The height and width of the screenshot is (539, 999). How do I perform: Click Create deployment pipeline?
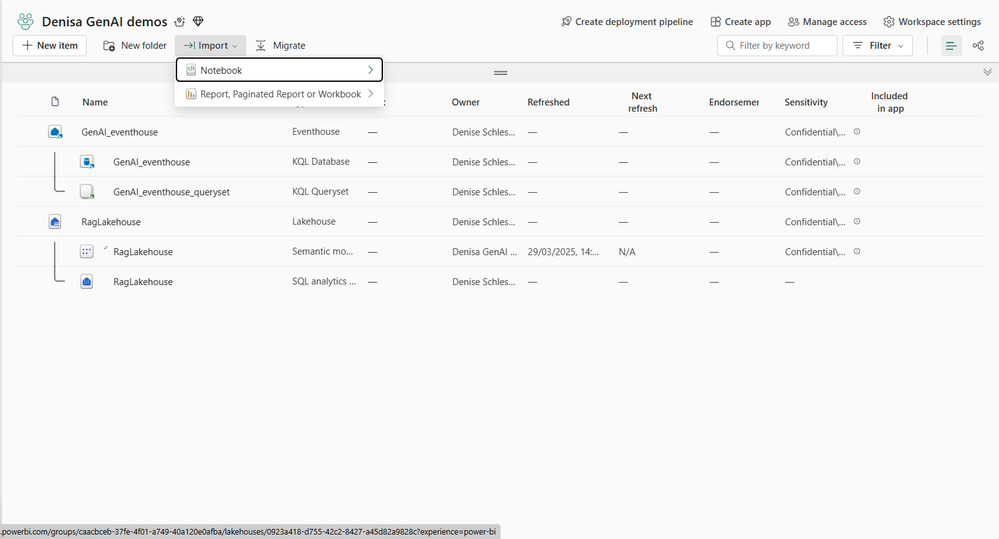[627, 22]
